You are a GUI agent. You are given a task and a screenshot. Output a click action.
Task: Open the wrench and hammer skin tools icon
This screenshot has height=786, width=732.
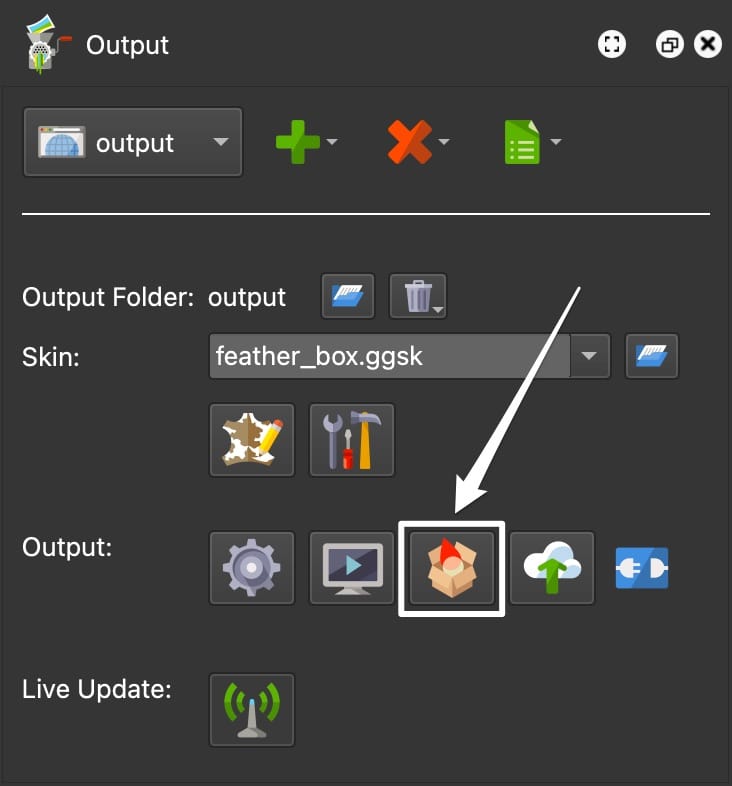coord(352,440)
